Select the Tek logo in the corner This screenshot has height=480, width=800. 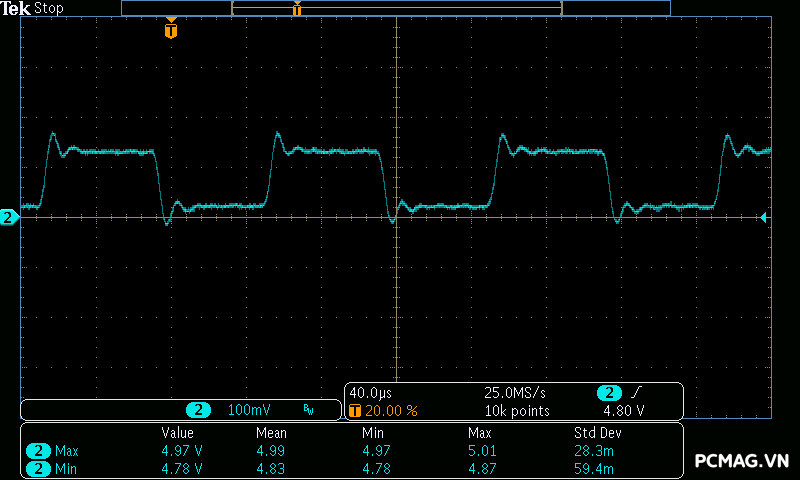pos(17,8)
